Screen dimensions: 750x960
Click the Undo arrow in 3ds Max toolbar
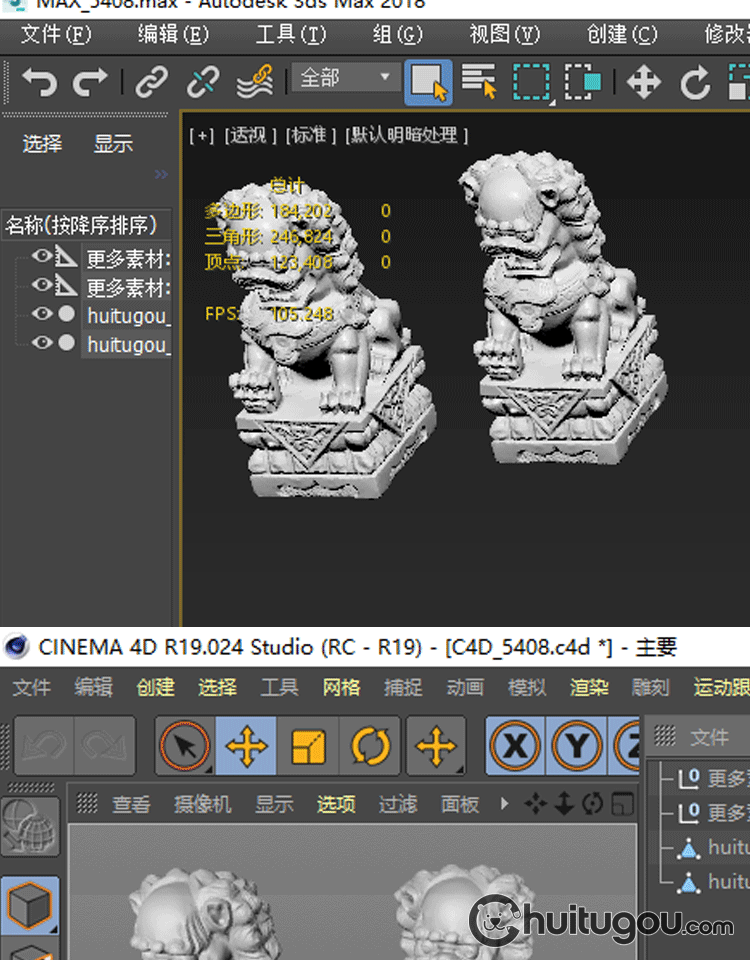tap(39, 81)
